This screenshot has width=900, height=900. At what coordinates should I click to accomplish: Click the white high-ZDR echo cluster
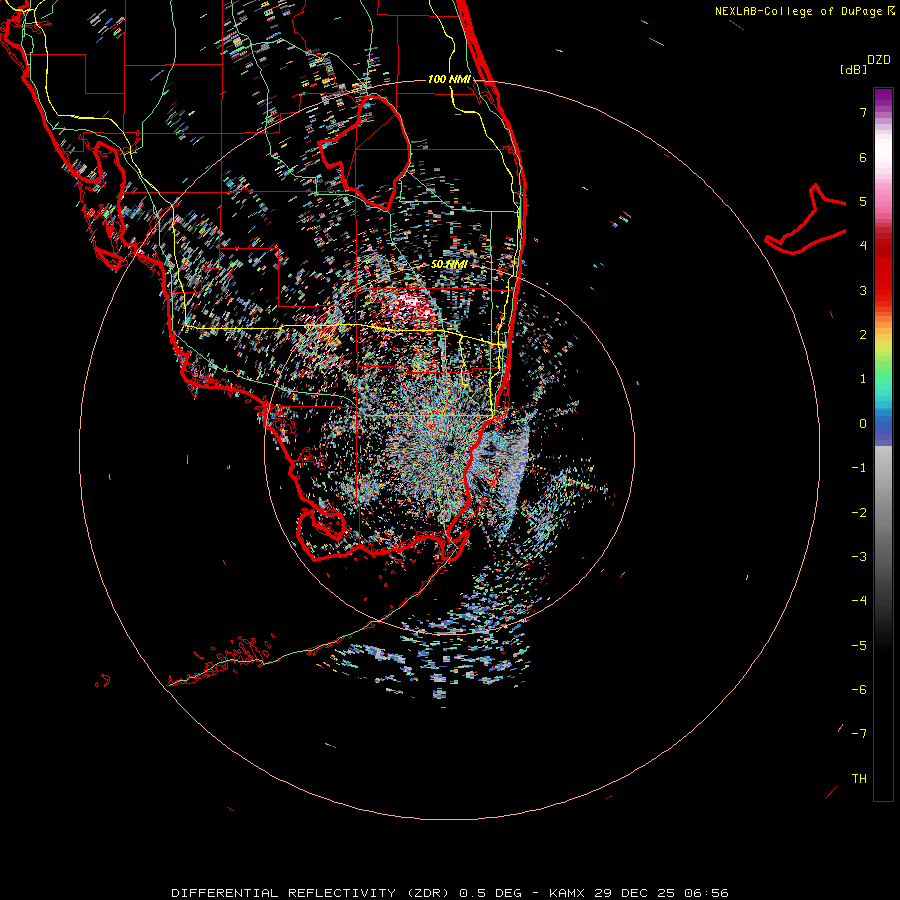[410, 305]
